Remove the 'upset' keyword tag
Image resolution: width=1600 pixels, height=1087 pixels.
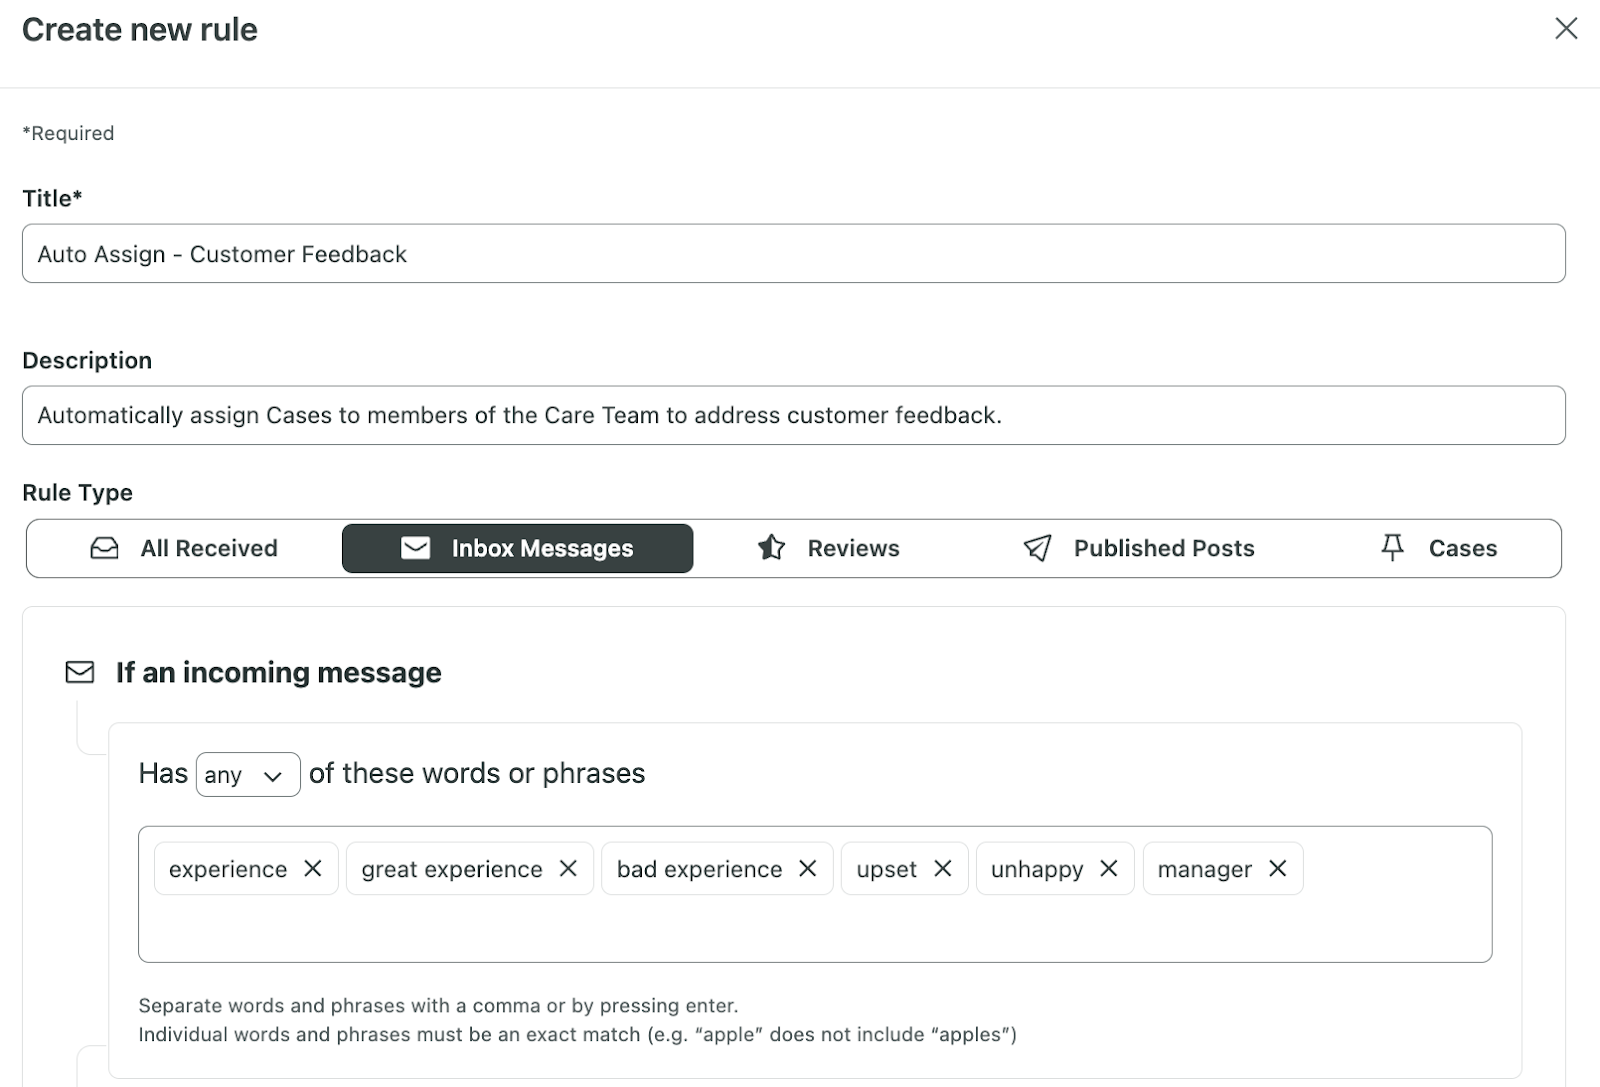(943, 868)
